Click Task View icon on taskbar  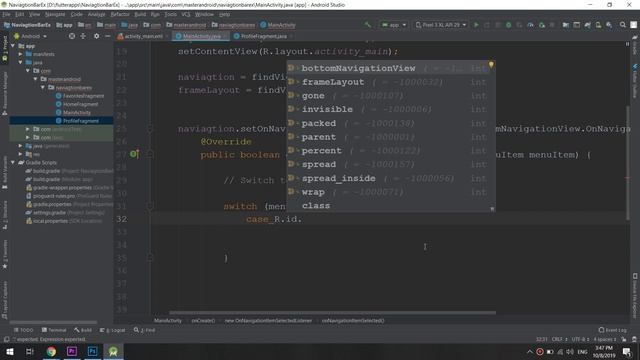click(x=29, y=351)
